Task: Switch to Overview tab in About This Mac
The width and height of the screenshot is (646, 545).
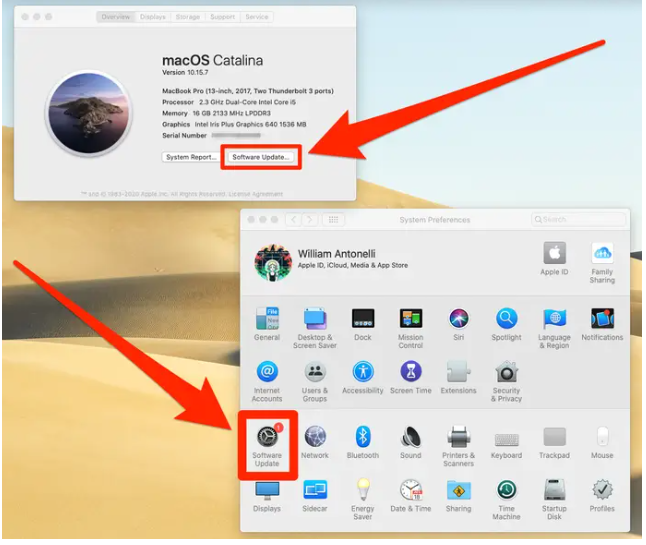Action: (x=116, y=17)
